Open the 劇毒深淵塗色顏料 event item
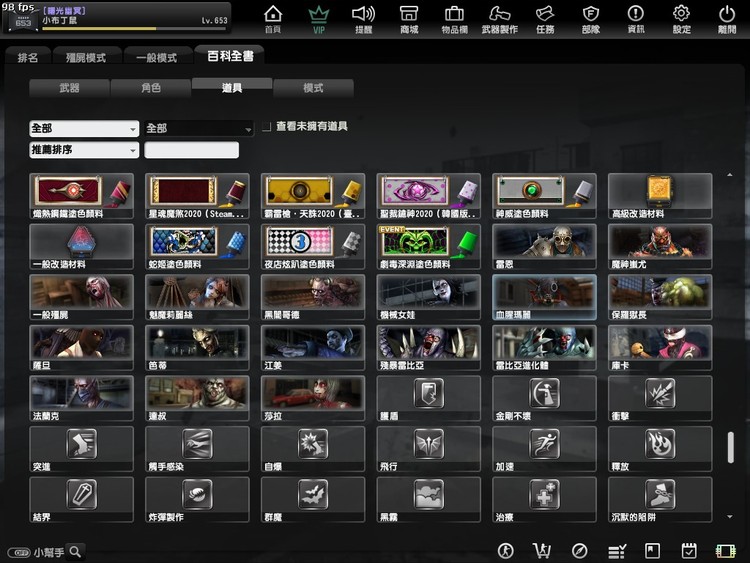 (429, 247)
